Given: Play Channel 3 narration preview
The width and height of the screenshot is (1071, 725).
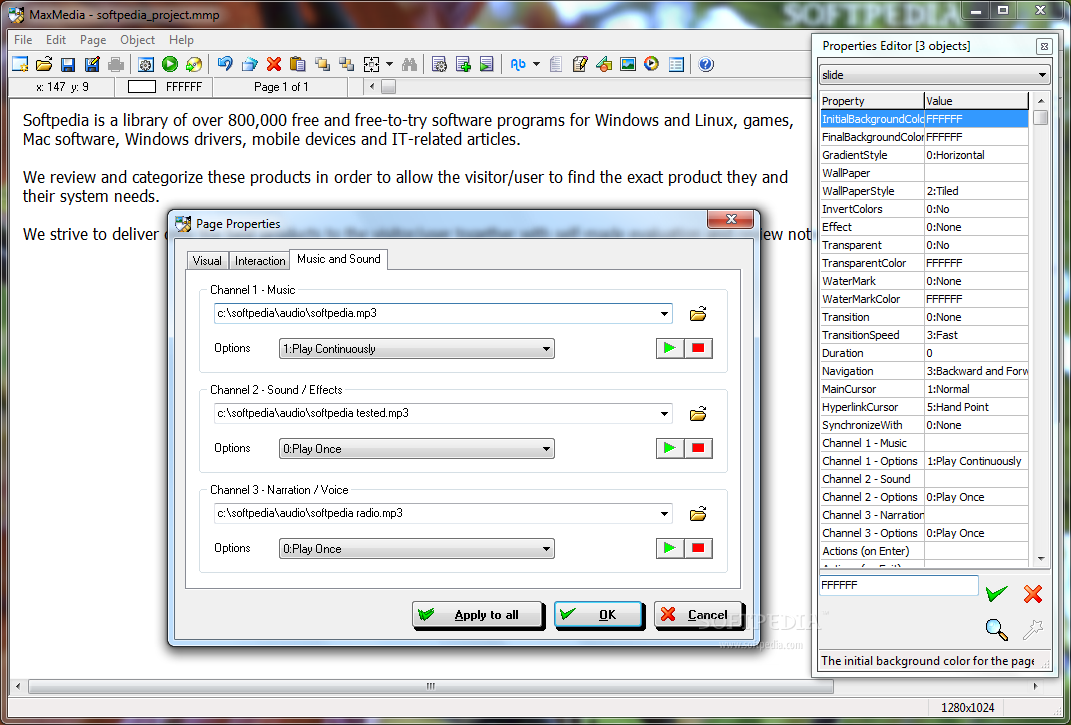Looking at the screenshot, I should click(x=669, y=547).
